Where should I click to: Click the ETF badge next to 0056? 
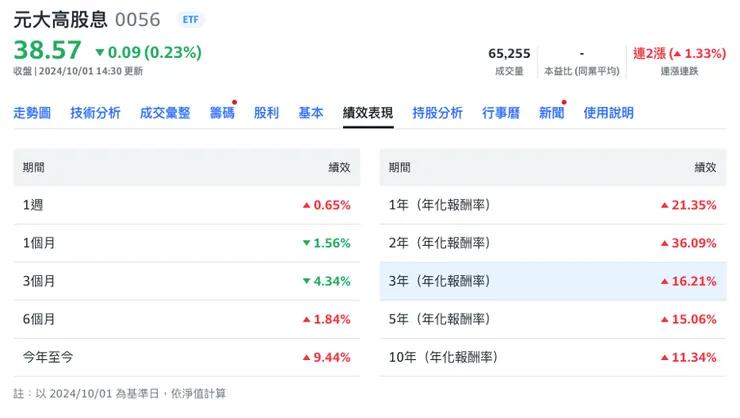191,20
